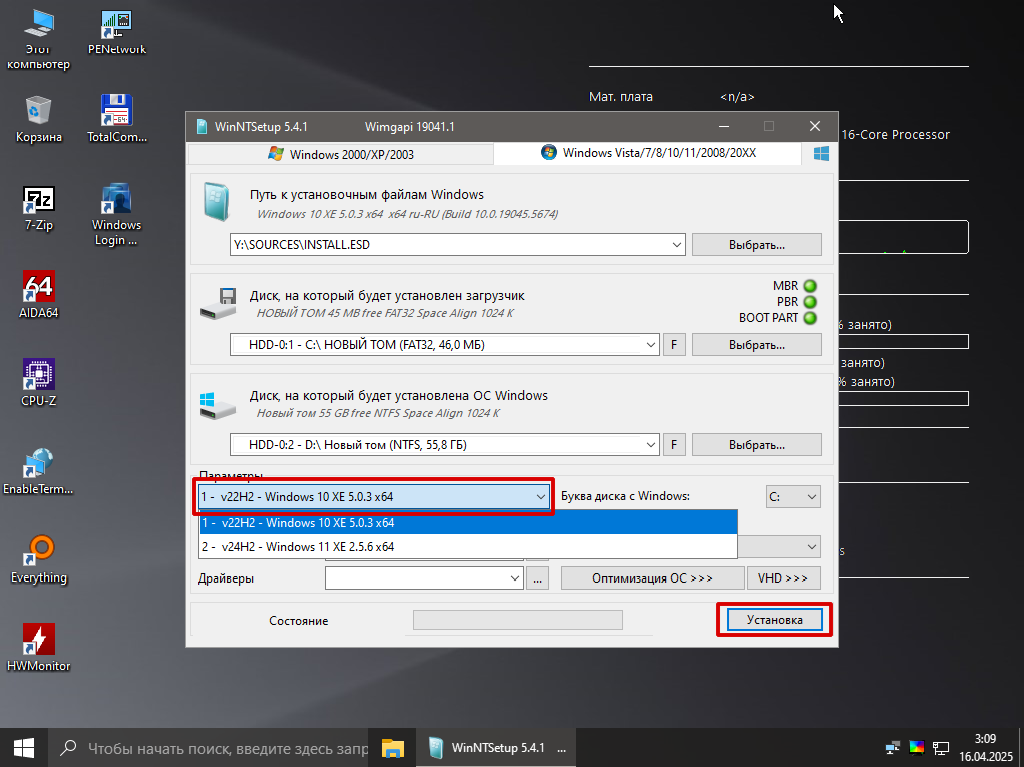Select the CPU-Z desktop shortcut
The height and width of the screenshot is (767, 1024).
[x=39, y=384]
